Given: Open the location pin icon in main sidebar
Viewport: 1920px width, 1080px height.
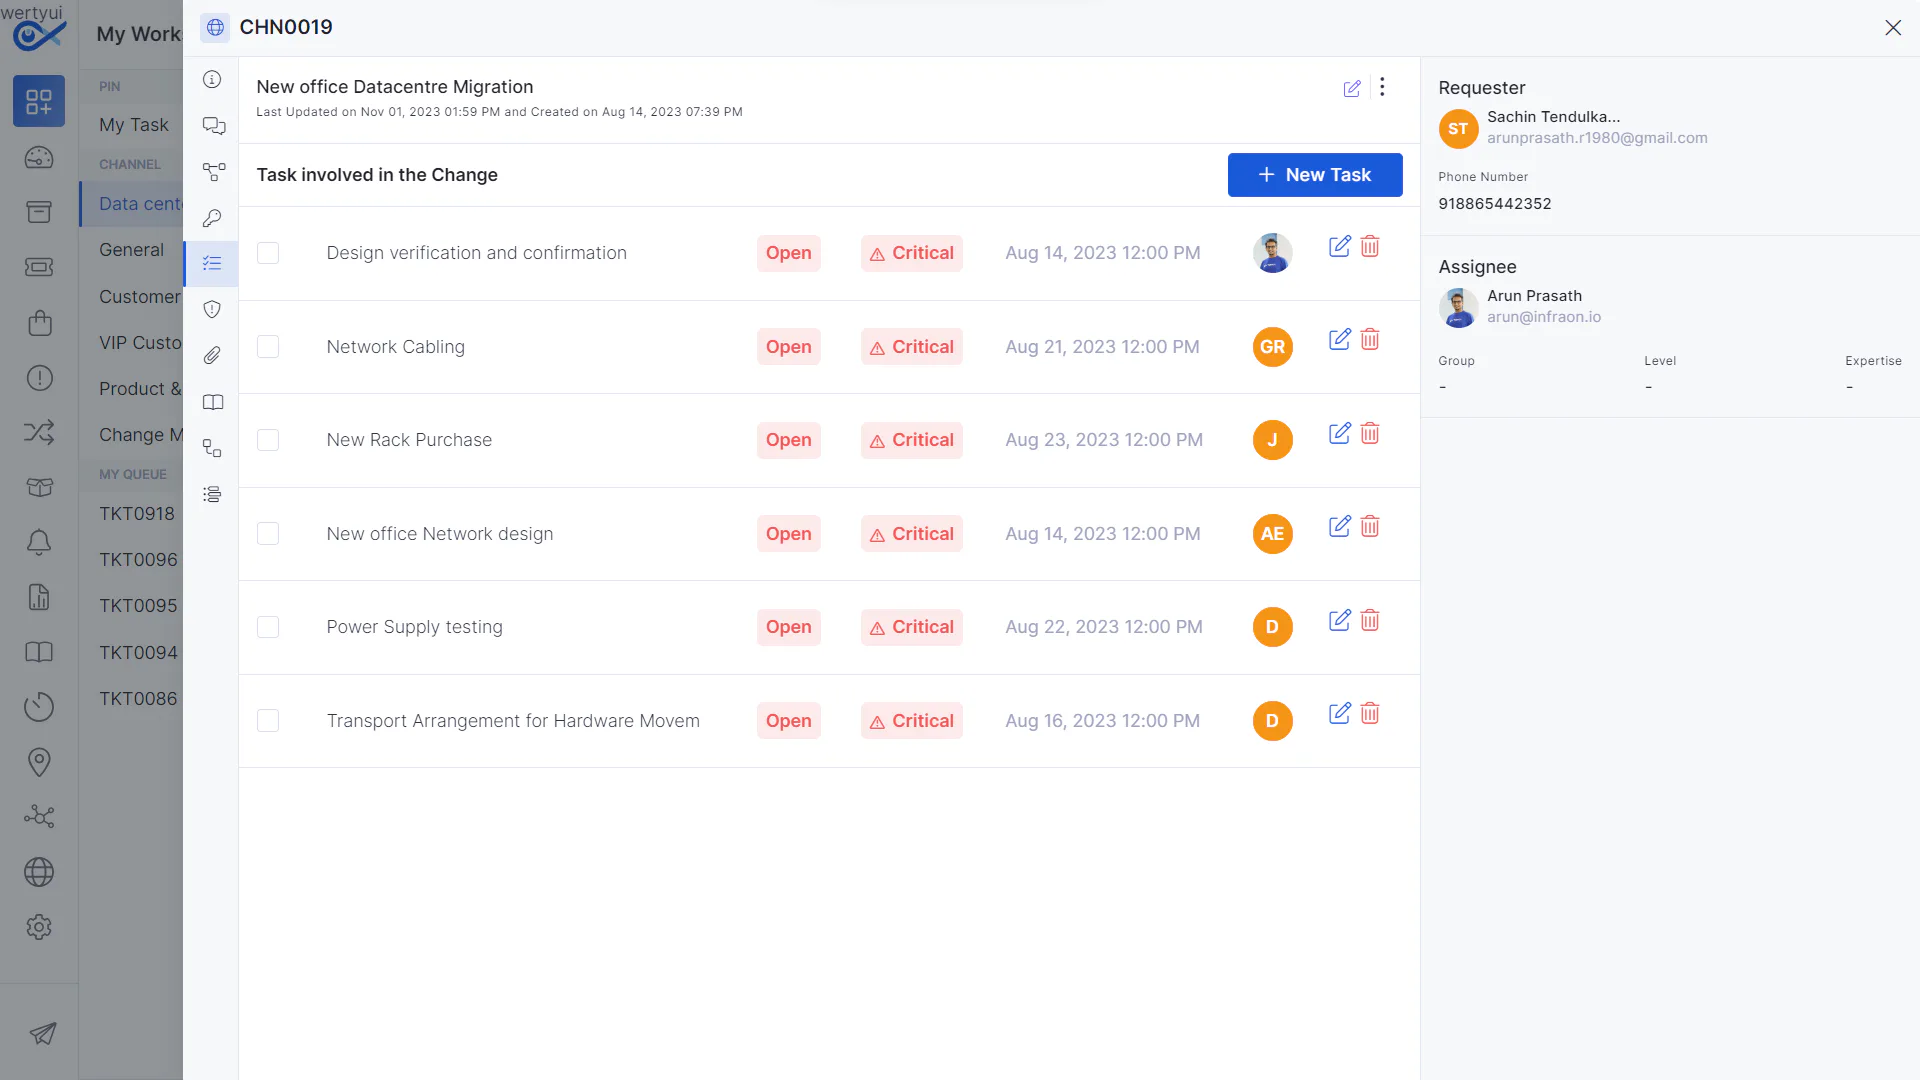Looking at the screenshot, I should click(39, 762).
